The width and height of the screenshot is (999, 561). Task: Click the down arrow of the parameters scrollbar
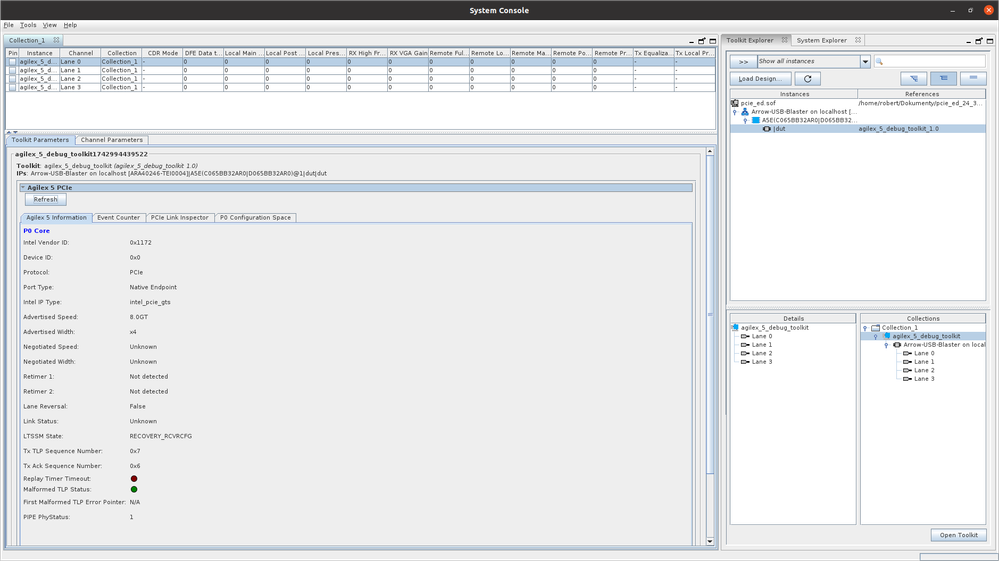(710, 541)
